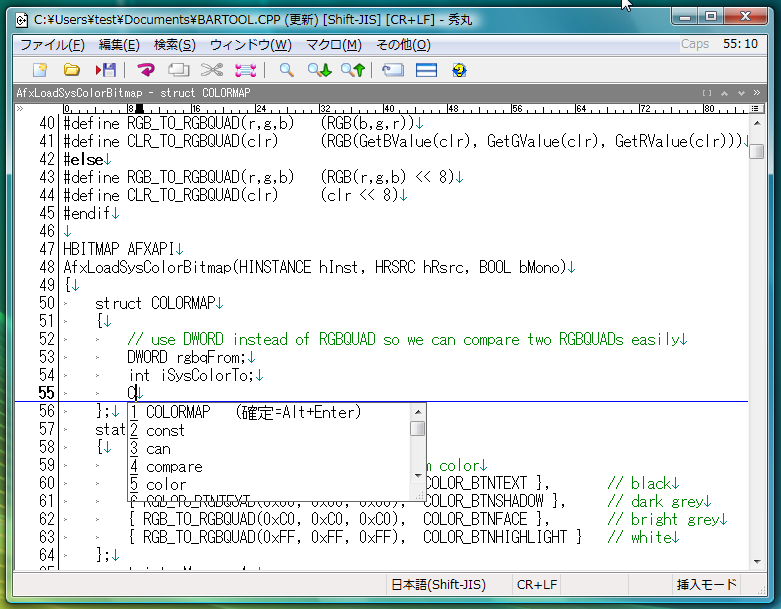
Task: Jump to next outline item with down arrow
Action: point(741,93)
